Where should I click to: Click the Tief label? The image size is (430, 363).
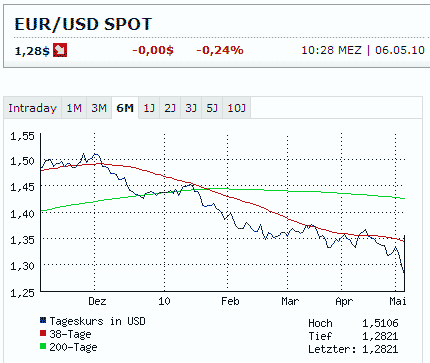coord(320,336)
